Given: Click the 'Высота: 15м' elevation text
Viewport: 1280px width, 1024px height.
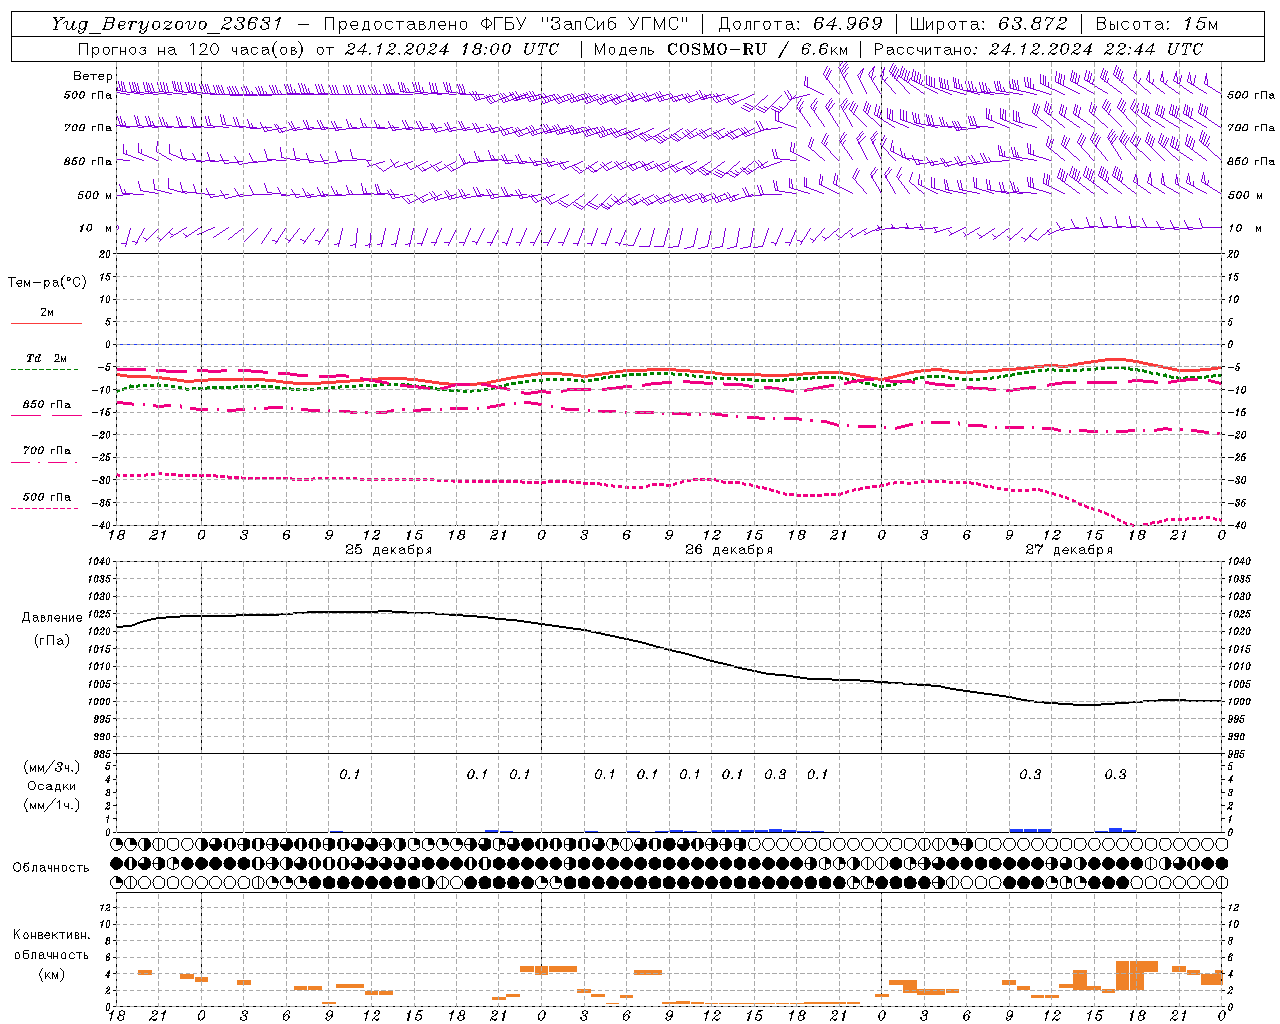Looking at the screenshot, I should coord(1157,24).
